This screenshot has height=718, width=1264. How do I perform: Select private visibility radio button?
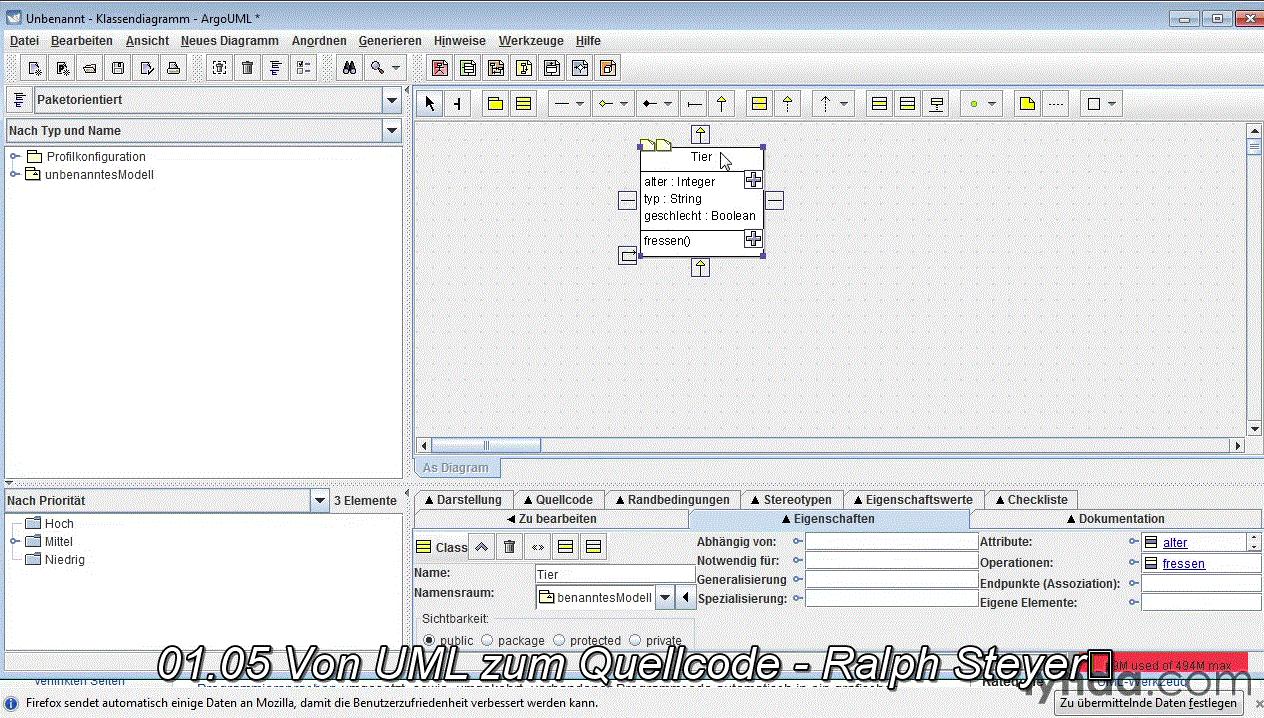click(635, 640)
